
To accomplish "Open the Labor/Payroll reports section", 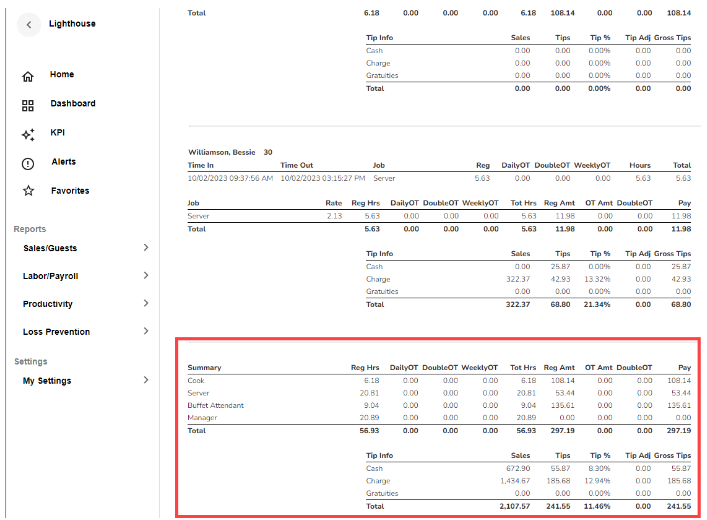I will coord(51,276).
